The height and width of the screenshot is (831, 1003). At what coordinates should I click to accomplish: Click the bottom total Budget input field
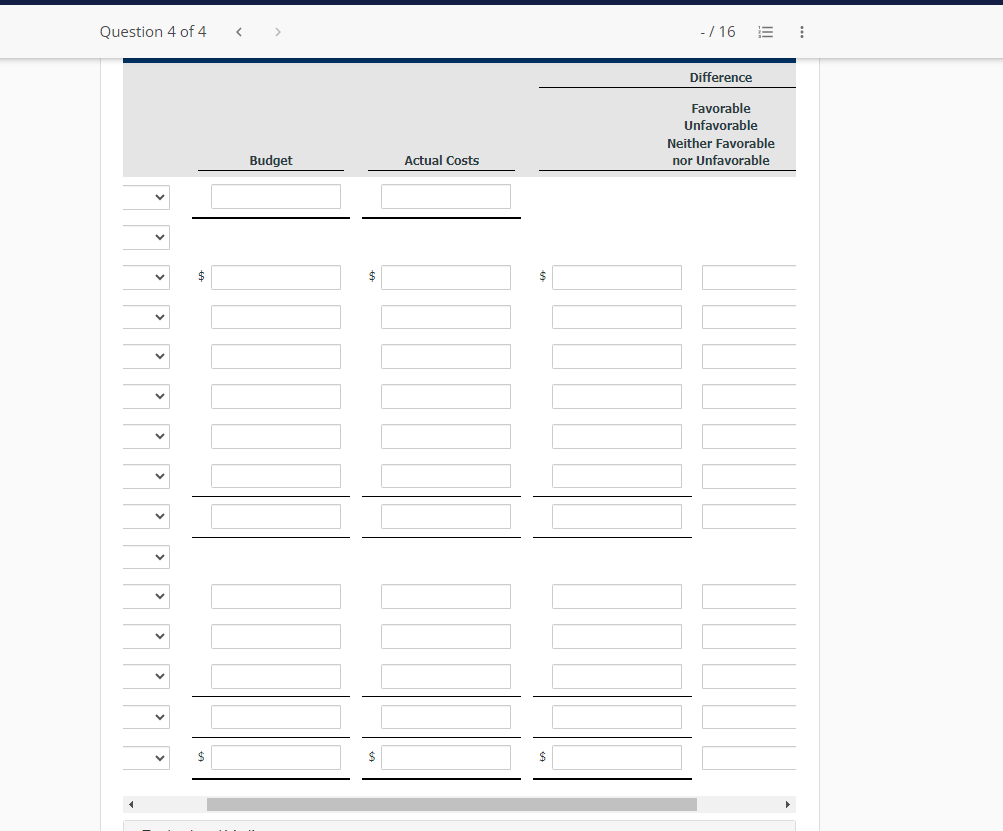pyautogui.click(x=275, y=756)
